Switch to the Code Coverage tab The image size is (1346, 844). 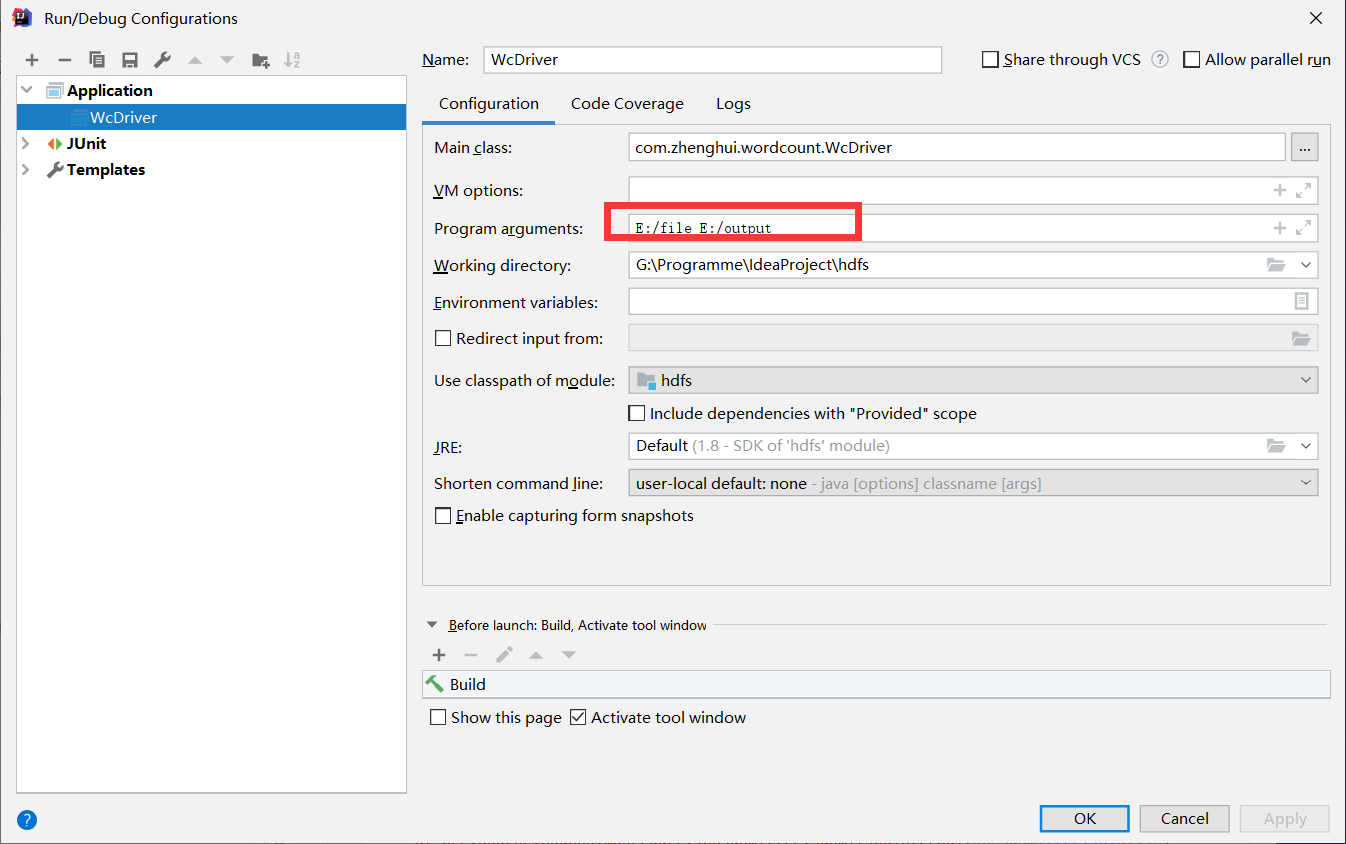627,103
